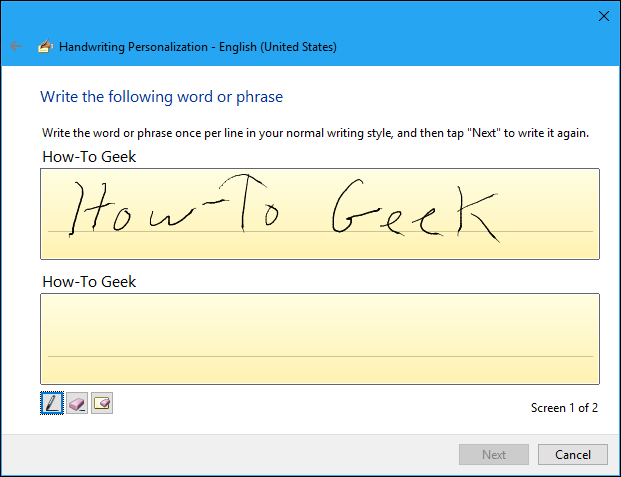621x477 pixels.
Task: Click the horizontal separator above the Next button
Action: click(x=310, y=434)
